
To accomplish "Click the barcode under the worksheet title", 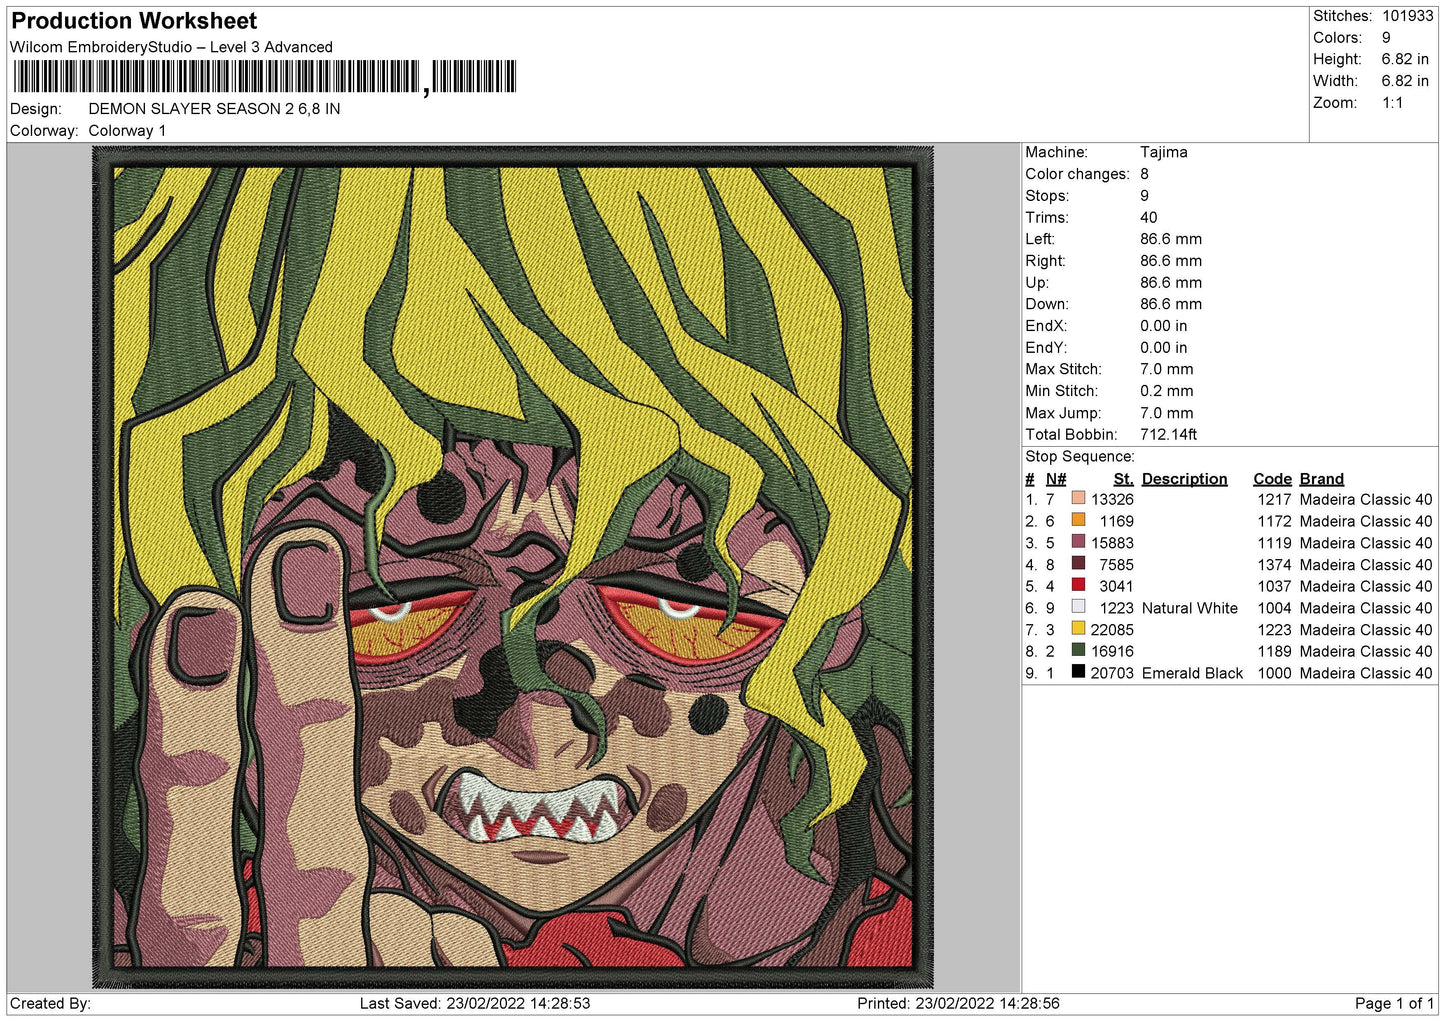I will pyautogui.click(x=265, y=77).
